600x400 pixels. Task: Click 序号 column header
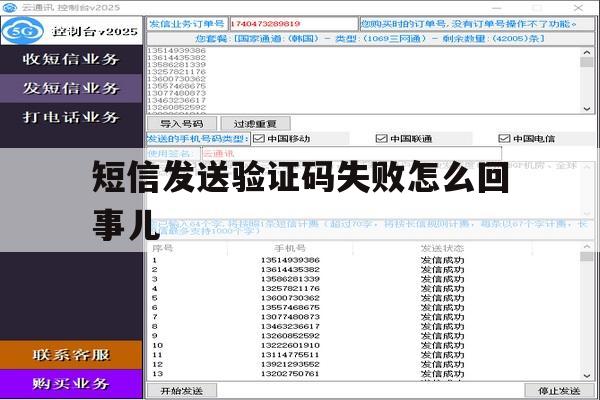pyautogui.click(x=163, y=248)
